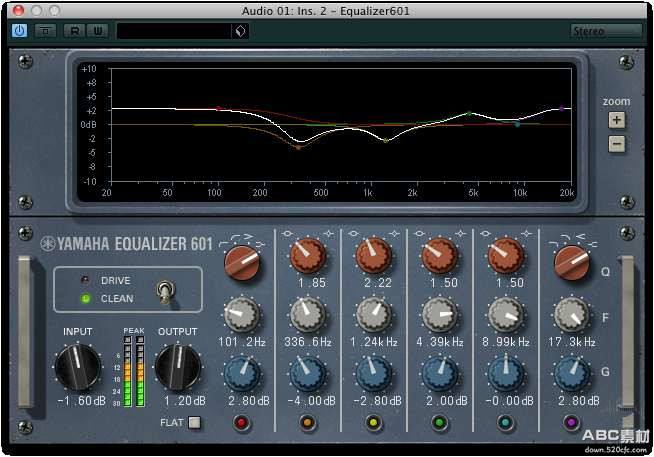Toggle the purple band 6 enable LED
This screenshot has width=654, height=457.
tap(571, 423)
